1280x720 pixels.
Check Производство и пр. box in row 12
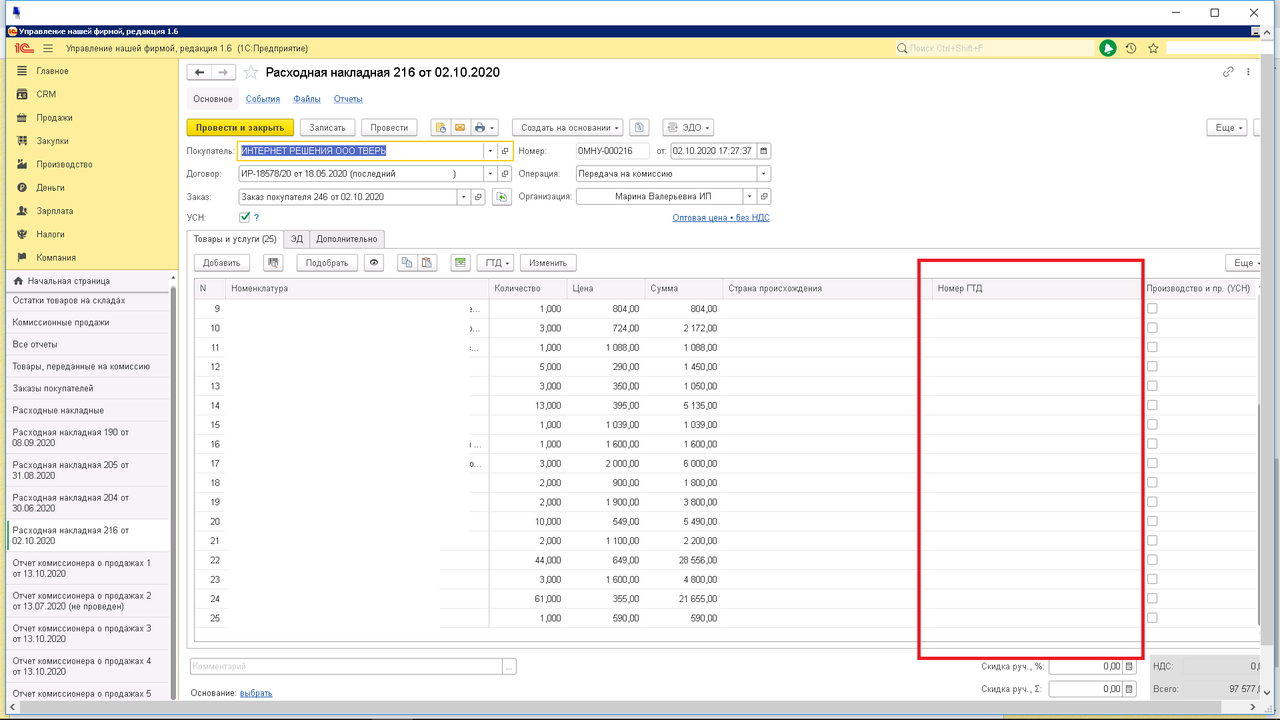pos(1152,366)
